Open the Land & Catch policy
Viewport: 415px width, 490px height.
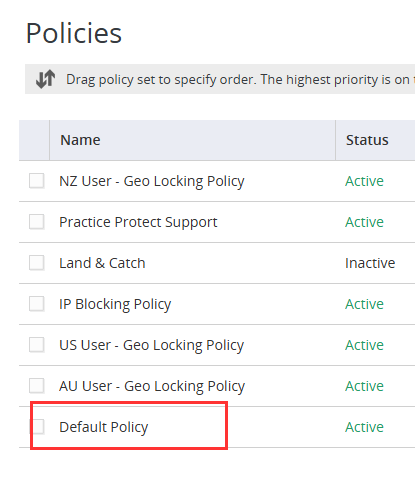pos(102,263)
